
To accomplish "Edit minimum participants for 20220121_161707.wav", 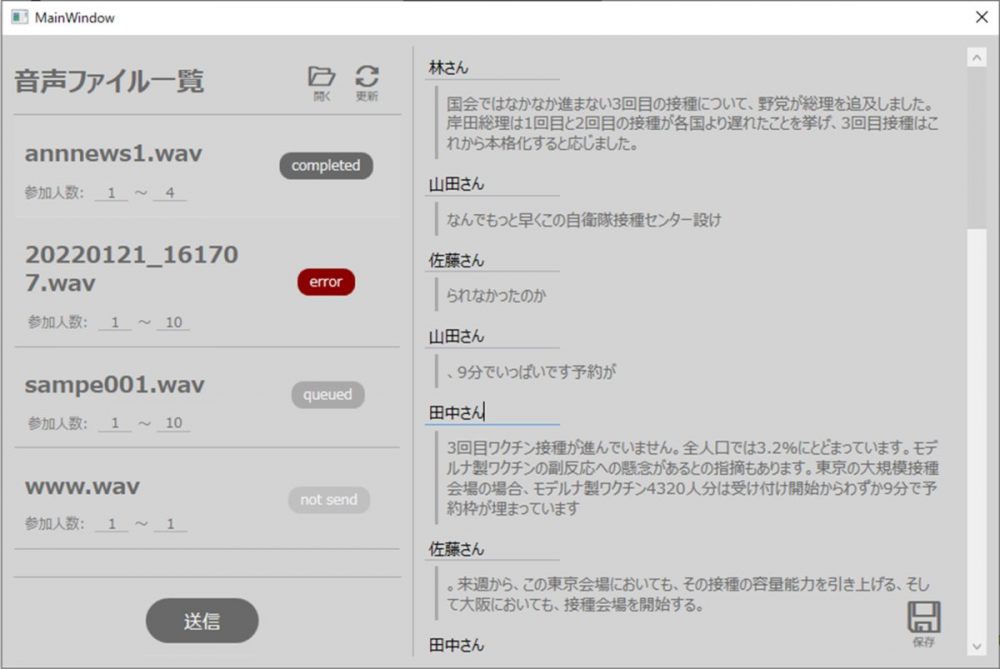I will (115, 322).
